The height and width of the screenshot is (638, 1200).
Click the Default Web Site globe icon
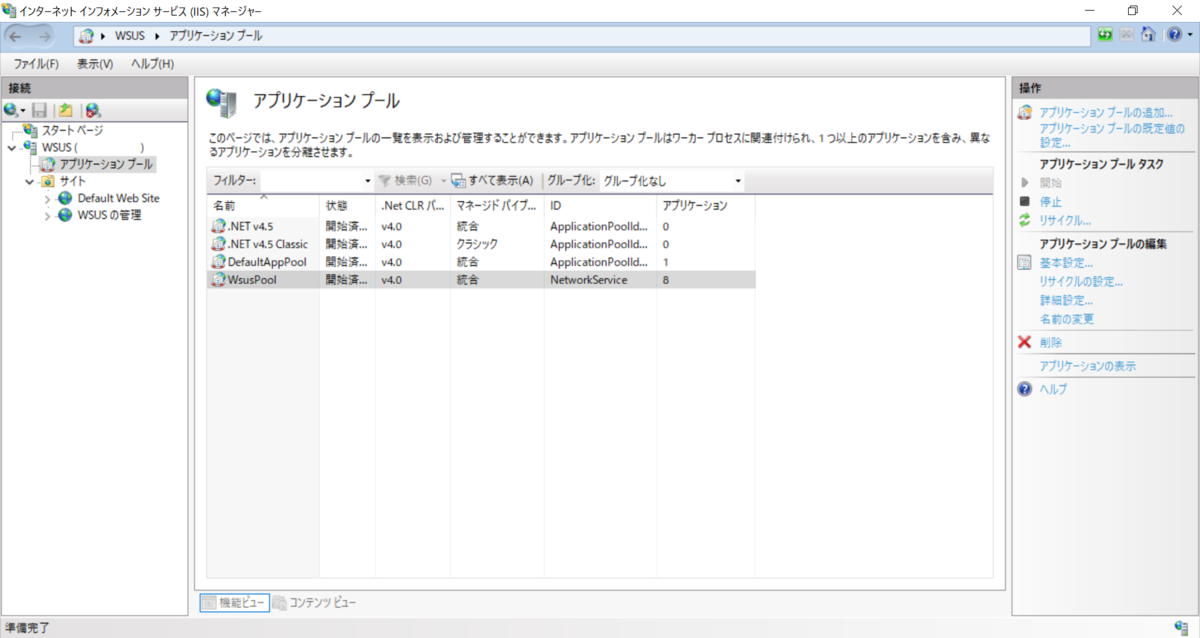coord(66,198)
